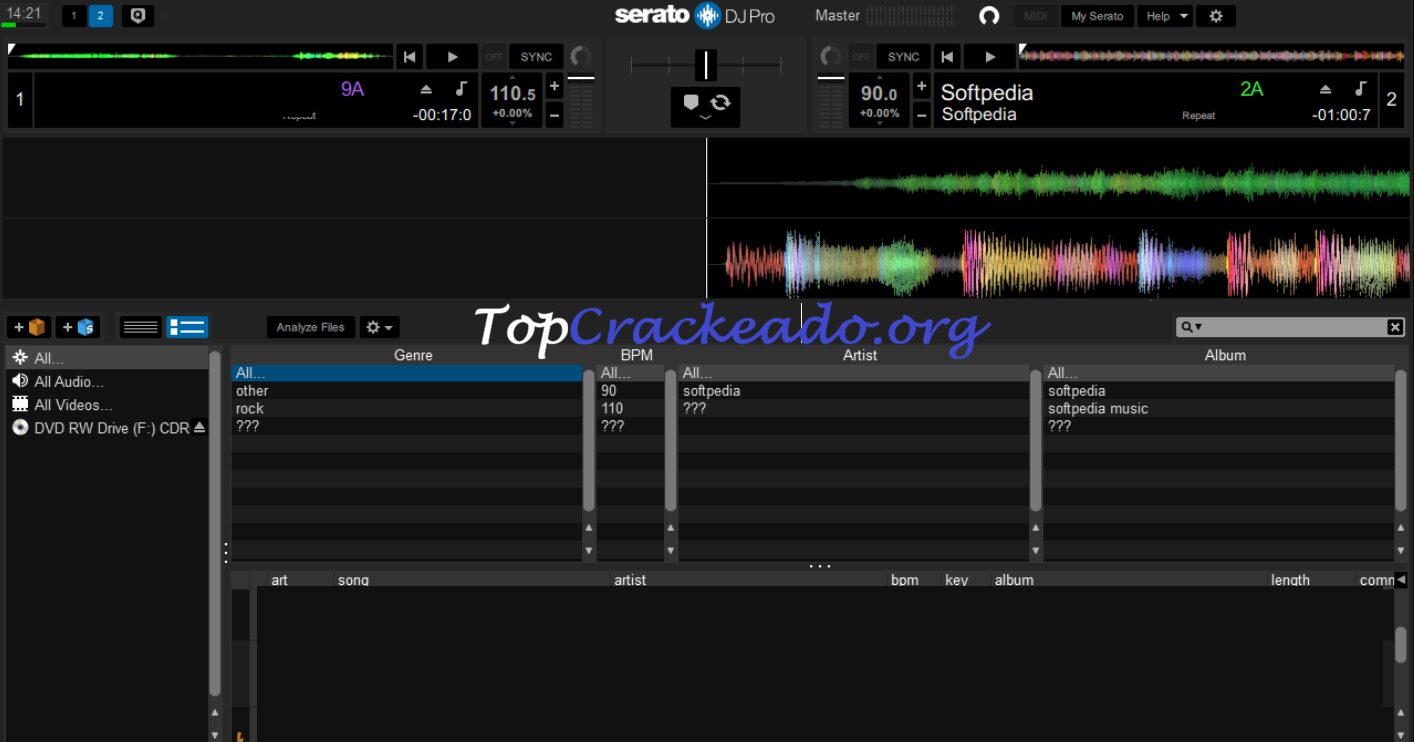Screen dimensions: 1414x742
Task: Open the search filter dropdown
Action: (x=1195, y=326)
